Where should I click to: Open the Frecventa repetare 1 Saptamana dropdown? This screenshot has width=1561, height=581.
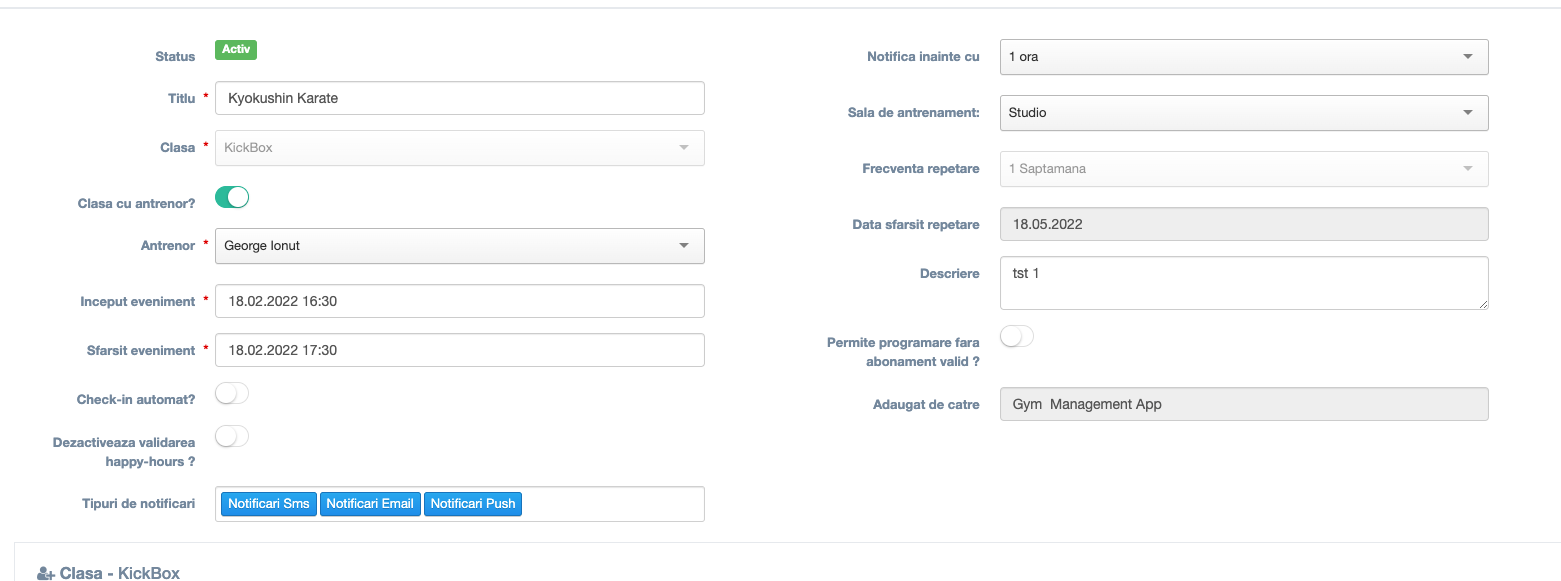pos(1244,169)
